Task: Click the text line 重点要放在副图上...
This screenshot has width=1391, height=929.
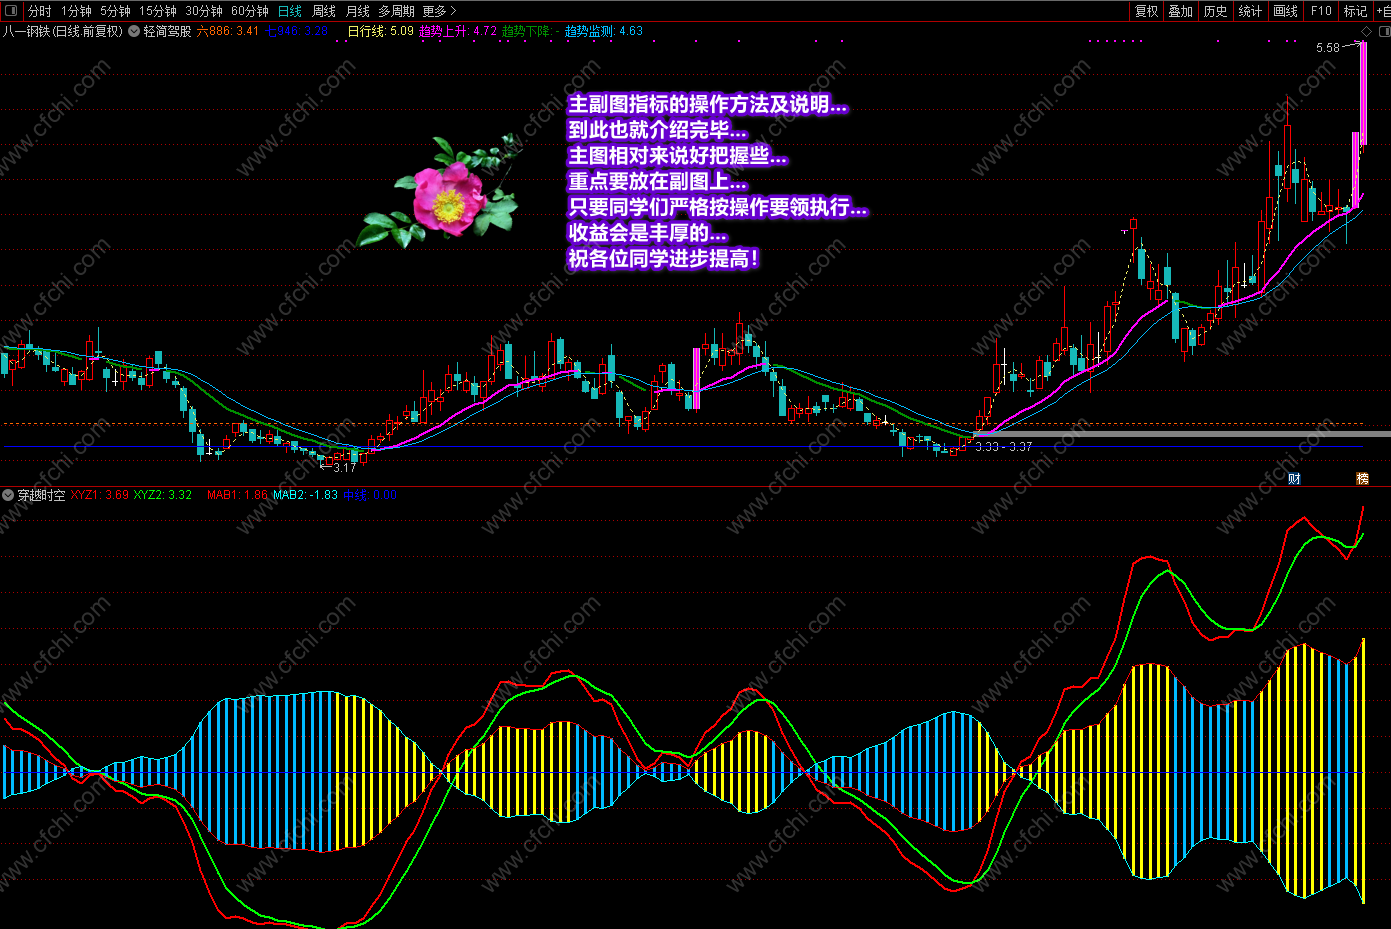Action: pos(657,182)
